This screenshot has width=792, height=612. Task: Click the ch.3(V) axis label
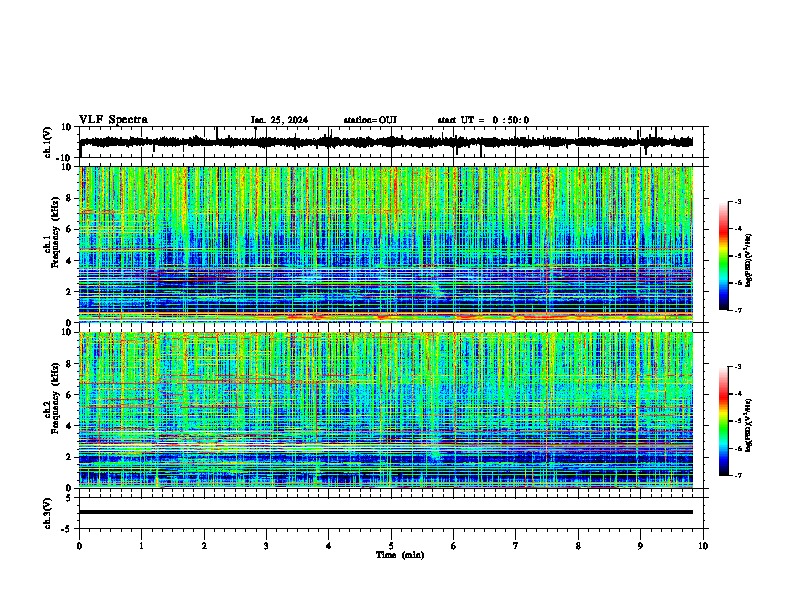click(x=48, y=513)
